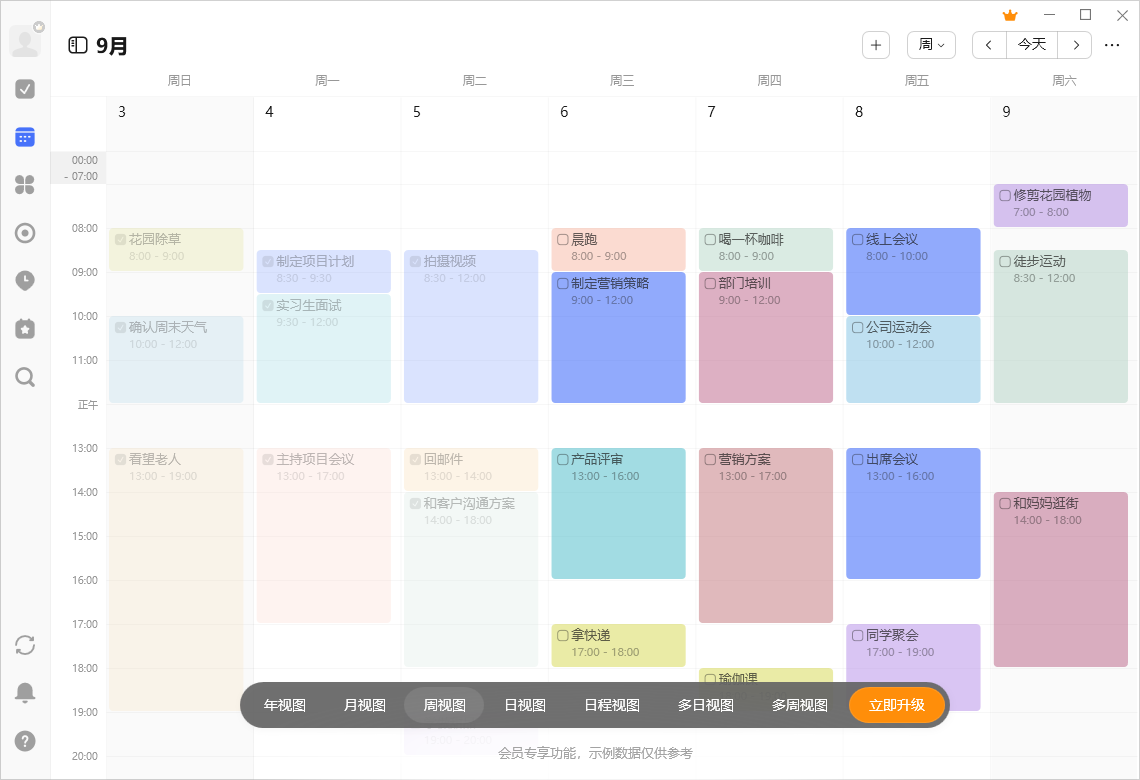The width and height of the screenshot is (1140, 780).
Task: Open the 出席会议 event on Friday
Action: tap(913, 513)
